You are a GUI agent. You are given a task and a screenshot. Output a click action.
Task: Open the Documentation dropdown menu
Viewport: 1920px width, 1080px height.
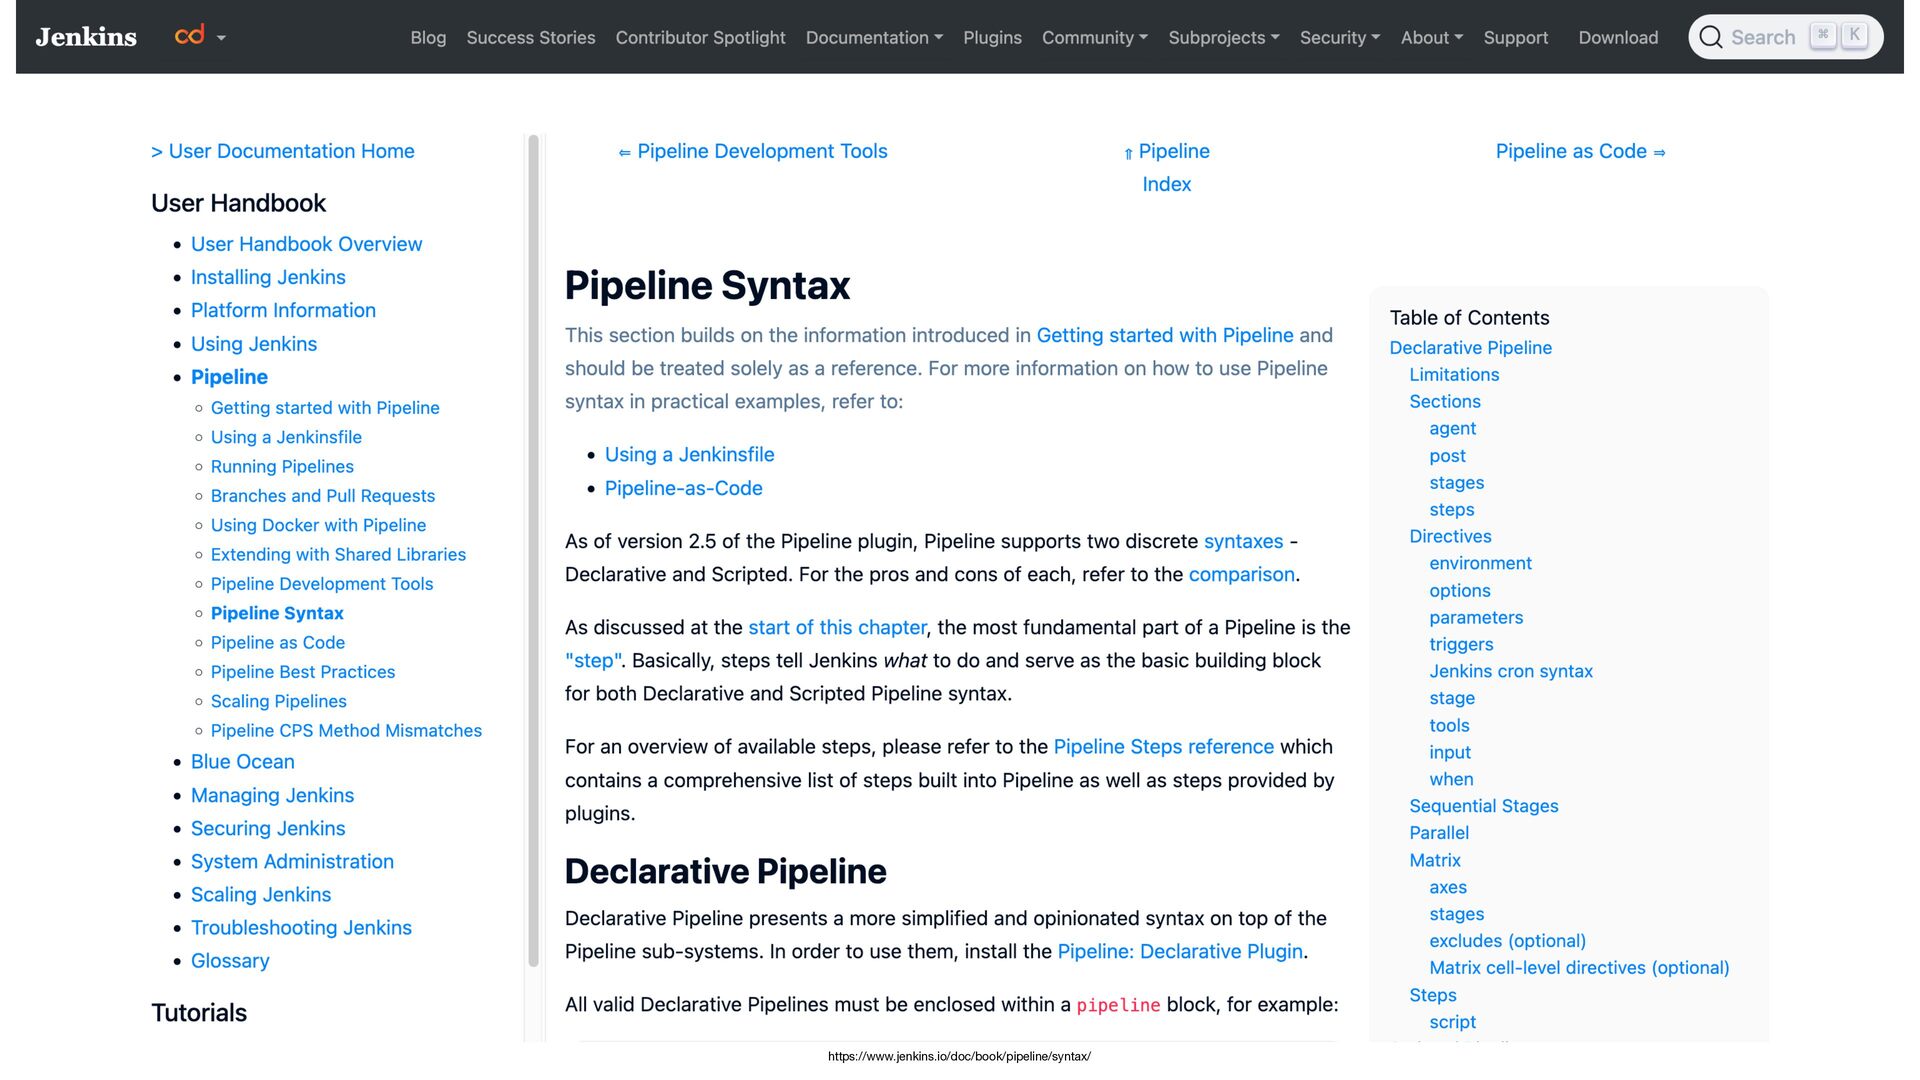[873, 37]
